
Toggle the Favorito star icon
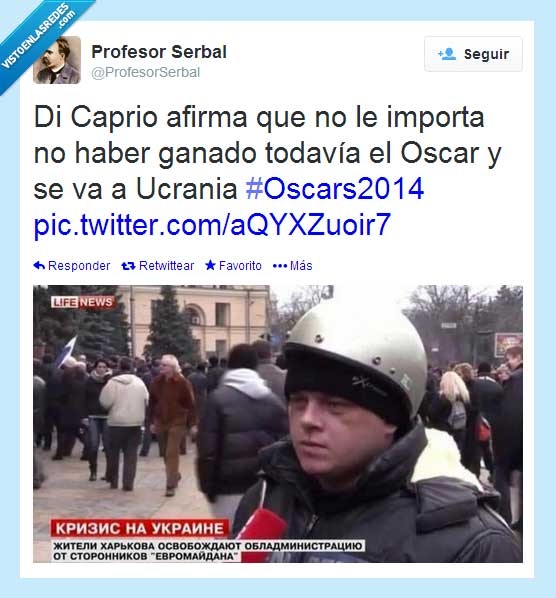coord(210,265)
